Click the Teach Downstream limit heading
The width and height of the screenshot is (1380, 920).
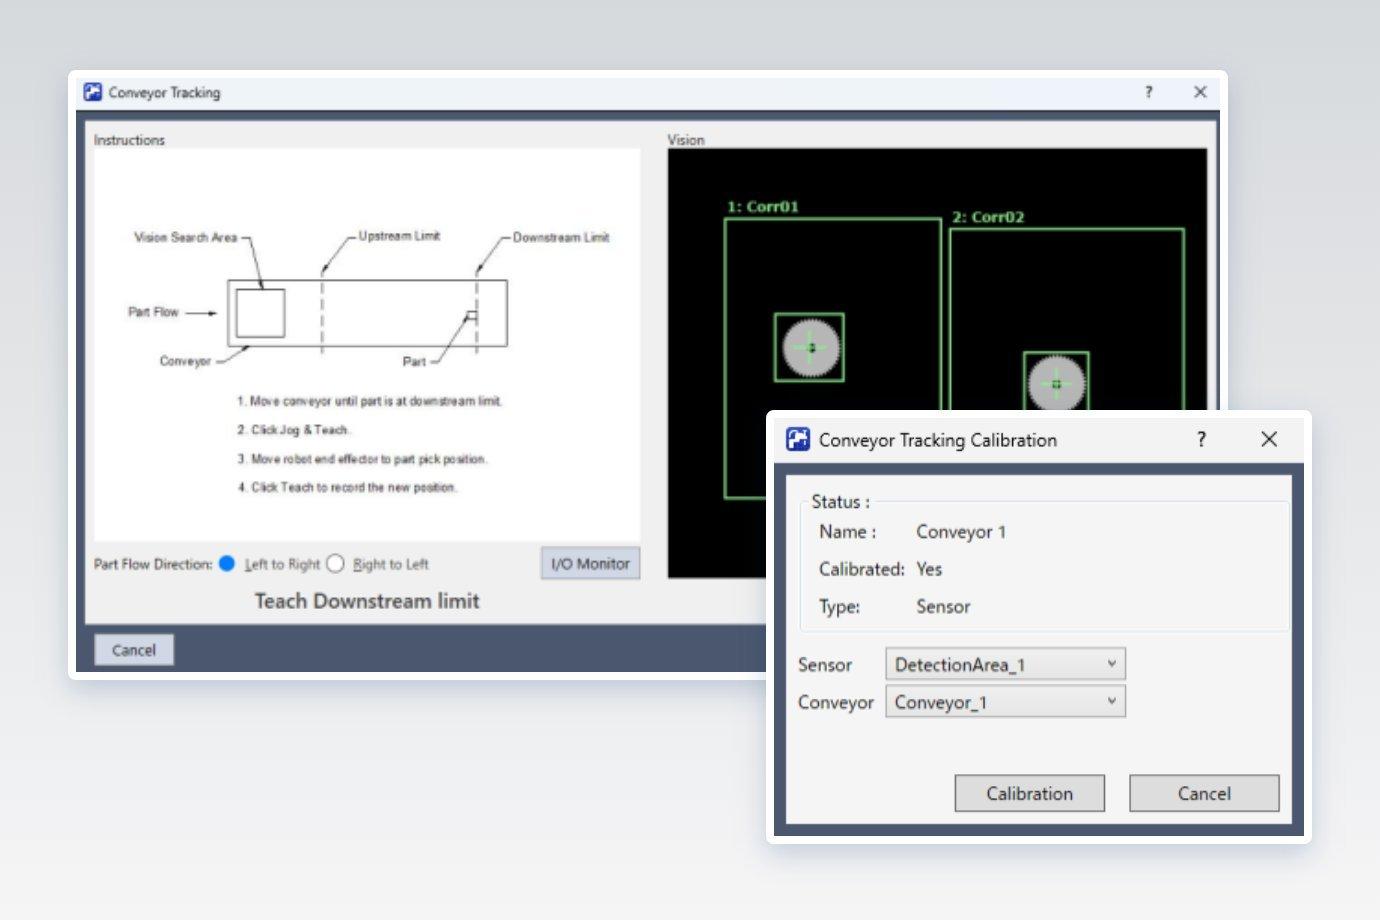[367, 601]
